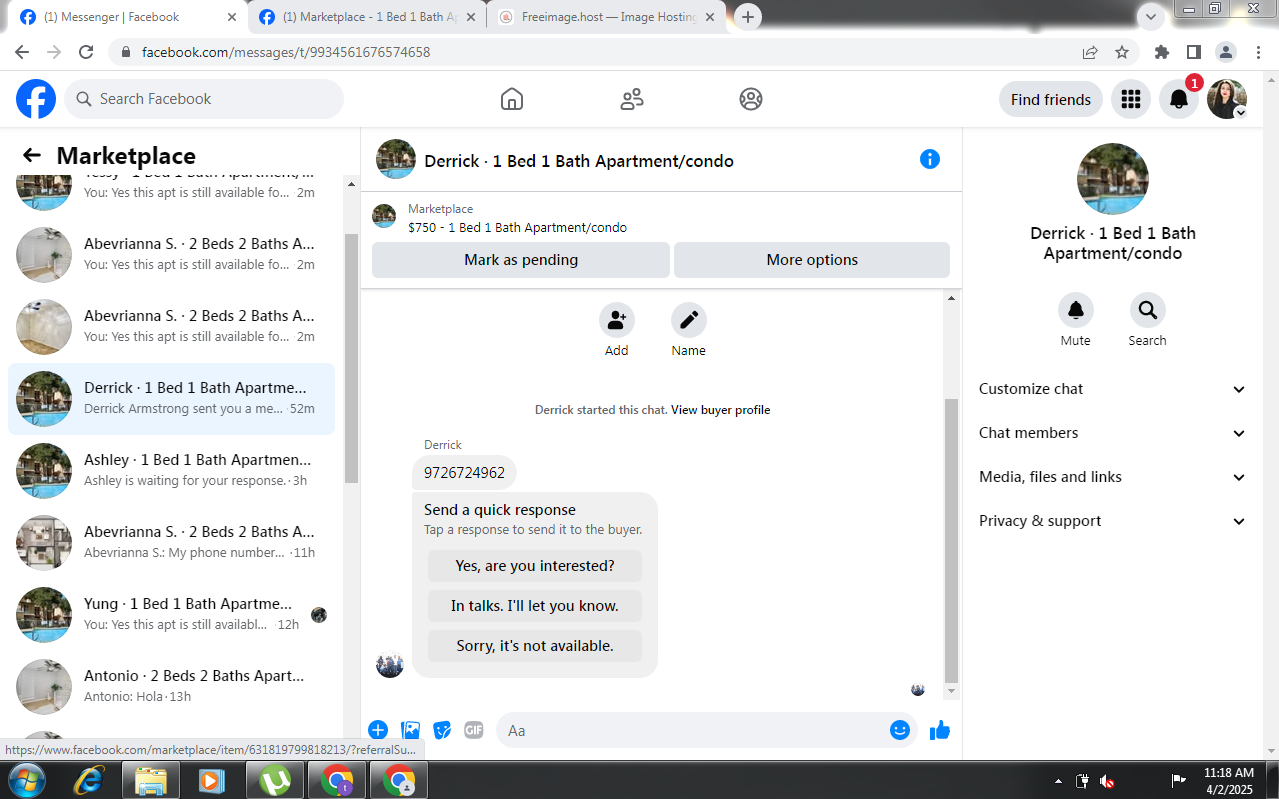Screen dimensions: 1279x799
Task: Open Windows Explorer folder in taskbar
Action: click(x=150, y=780)
